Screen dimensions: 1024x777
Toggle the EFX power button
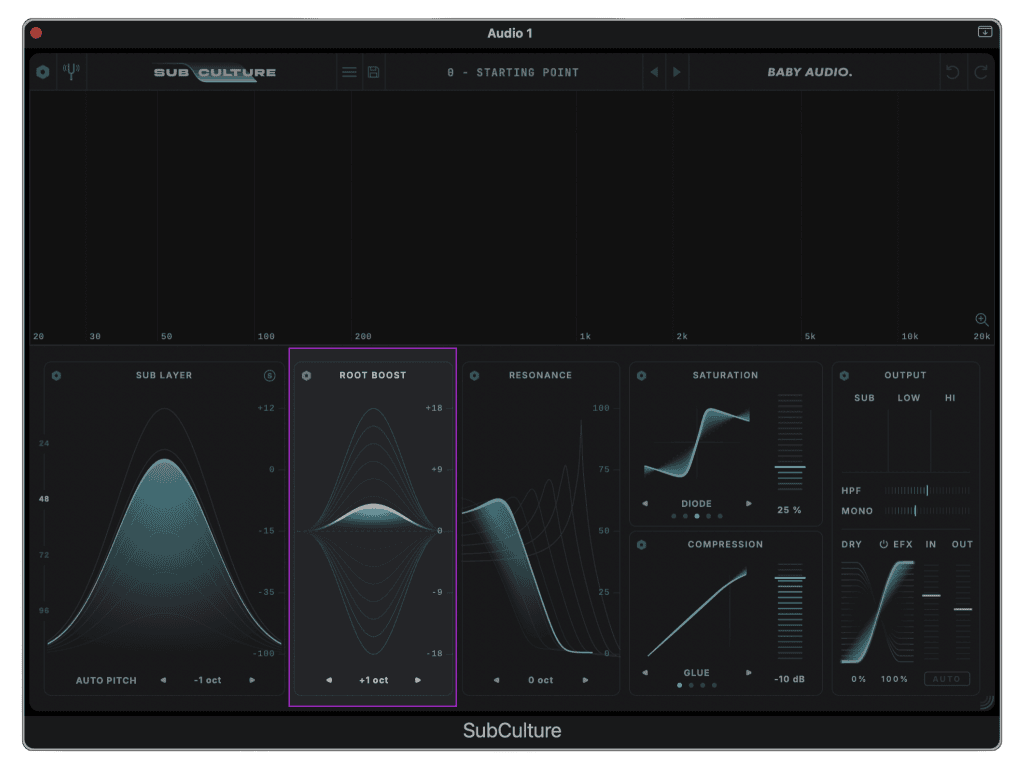[884, 544]
